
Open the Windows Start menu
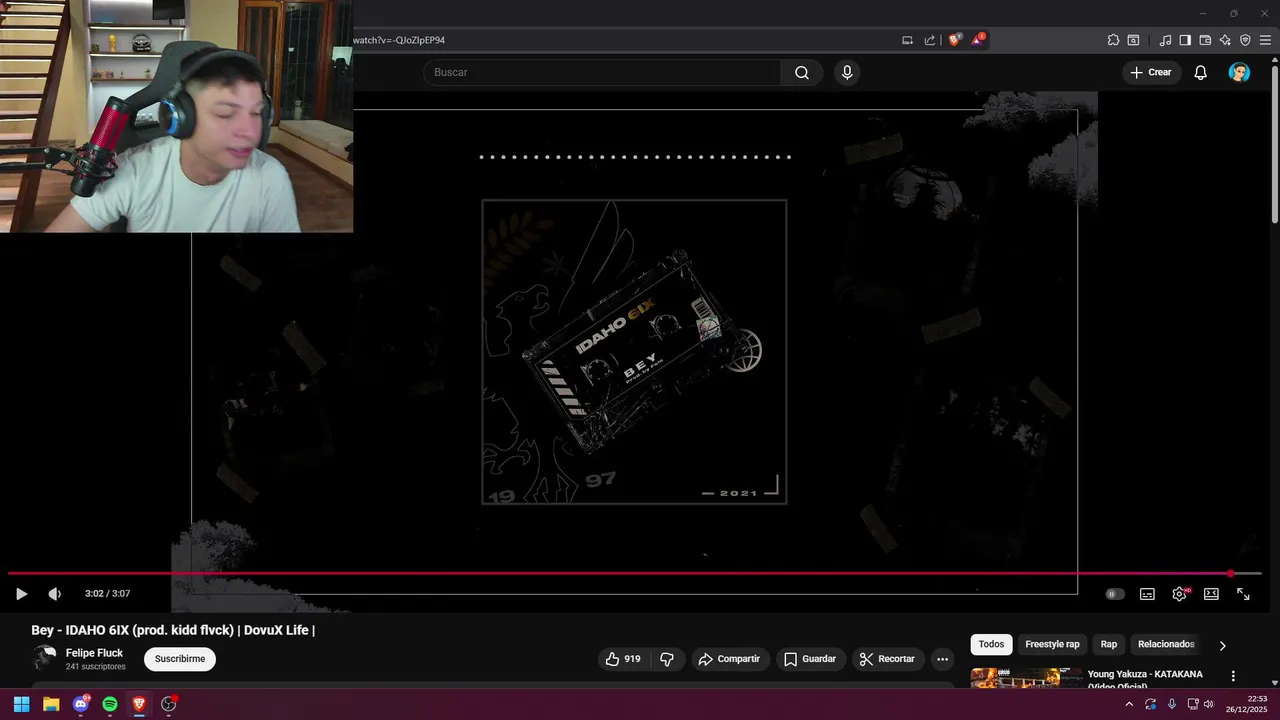21,704
